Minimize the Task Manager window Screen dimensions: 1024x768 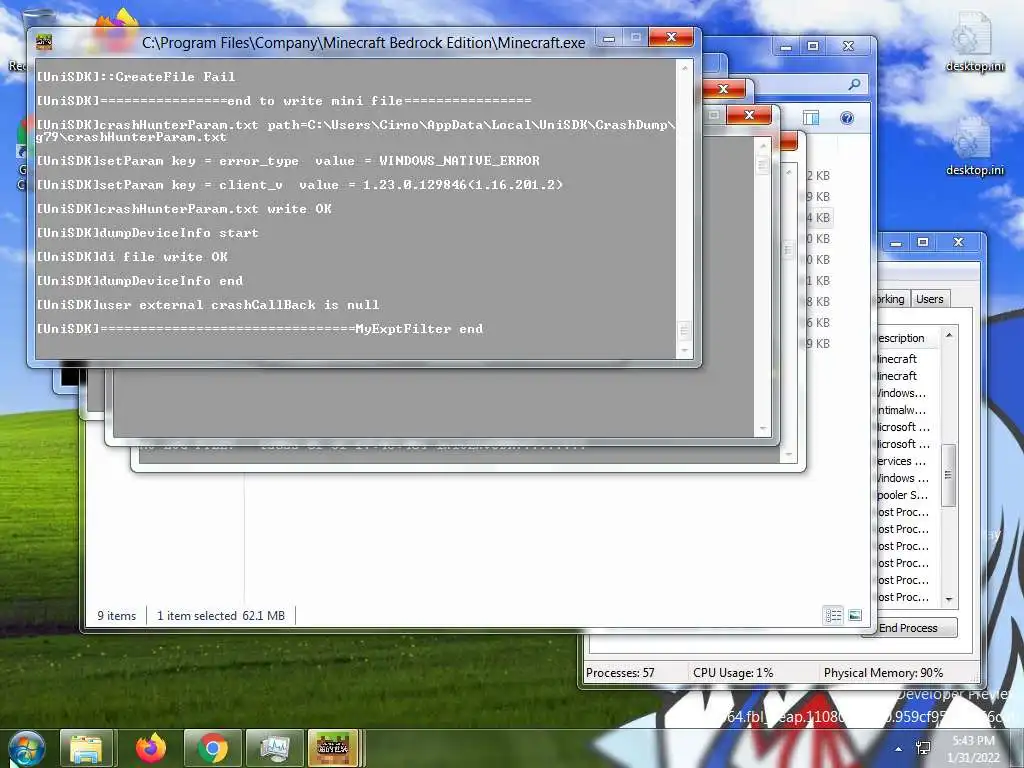point(896,242)
